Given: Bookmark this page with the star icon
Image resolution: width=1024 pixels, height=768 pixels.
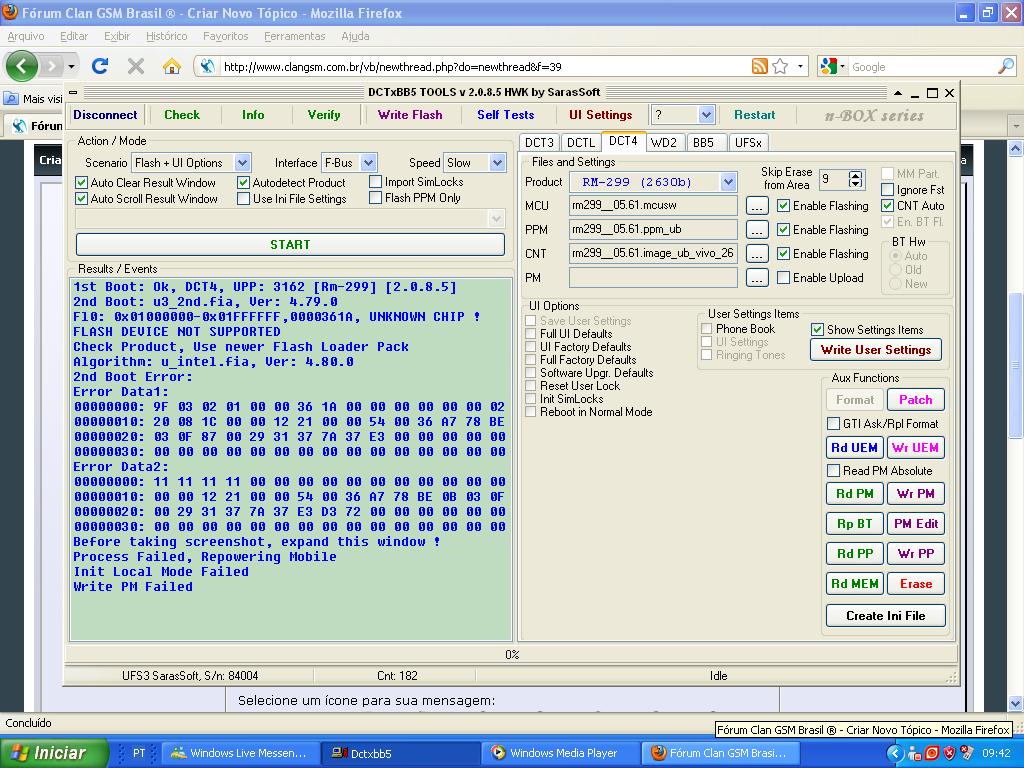Looking at the screenshot, I should (780, 66).
